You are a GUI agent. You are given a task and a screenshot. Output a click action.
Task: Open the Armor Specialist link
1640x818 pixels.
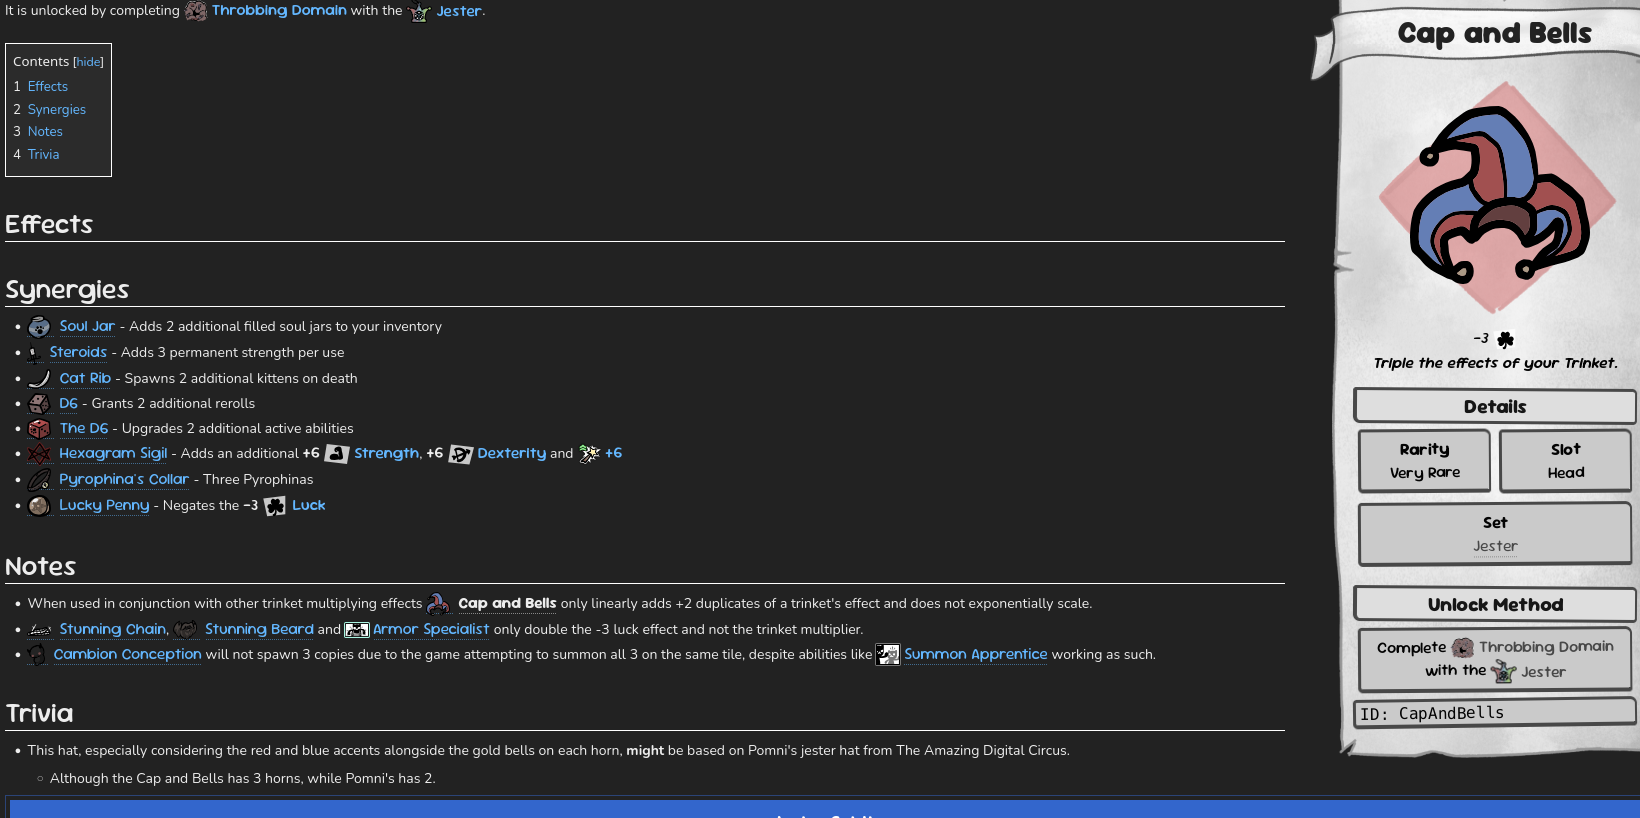pos(431,630)
